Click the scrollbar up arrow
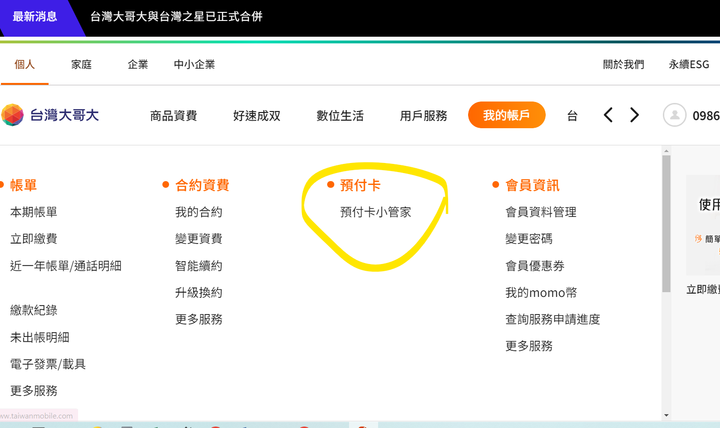Image resolution: width=720 pixels, height=428 pixels. (666, 151)
